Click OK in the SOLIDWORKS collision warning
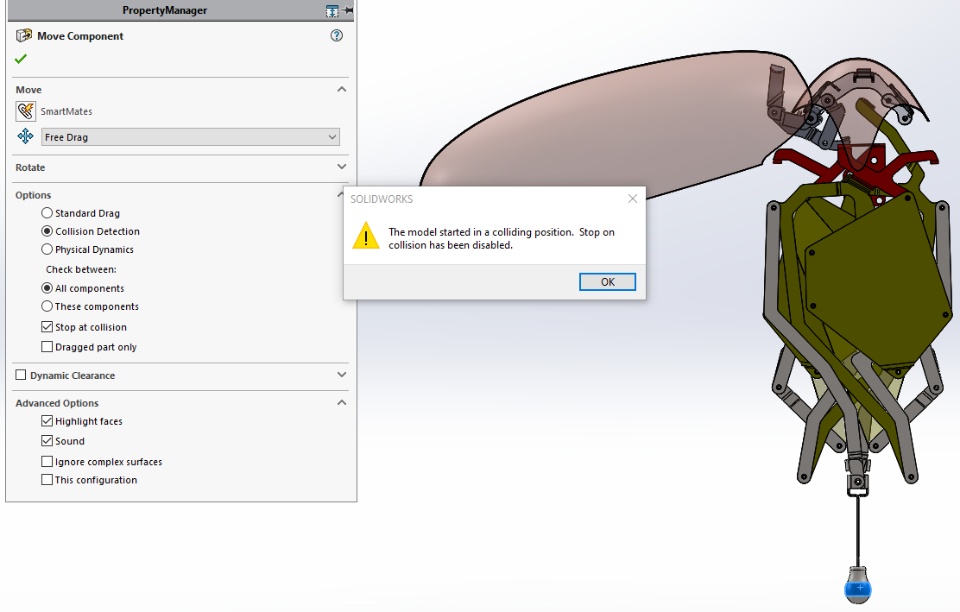 (607, 282)
